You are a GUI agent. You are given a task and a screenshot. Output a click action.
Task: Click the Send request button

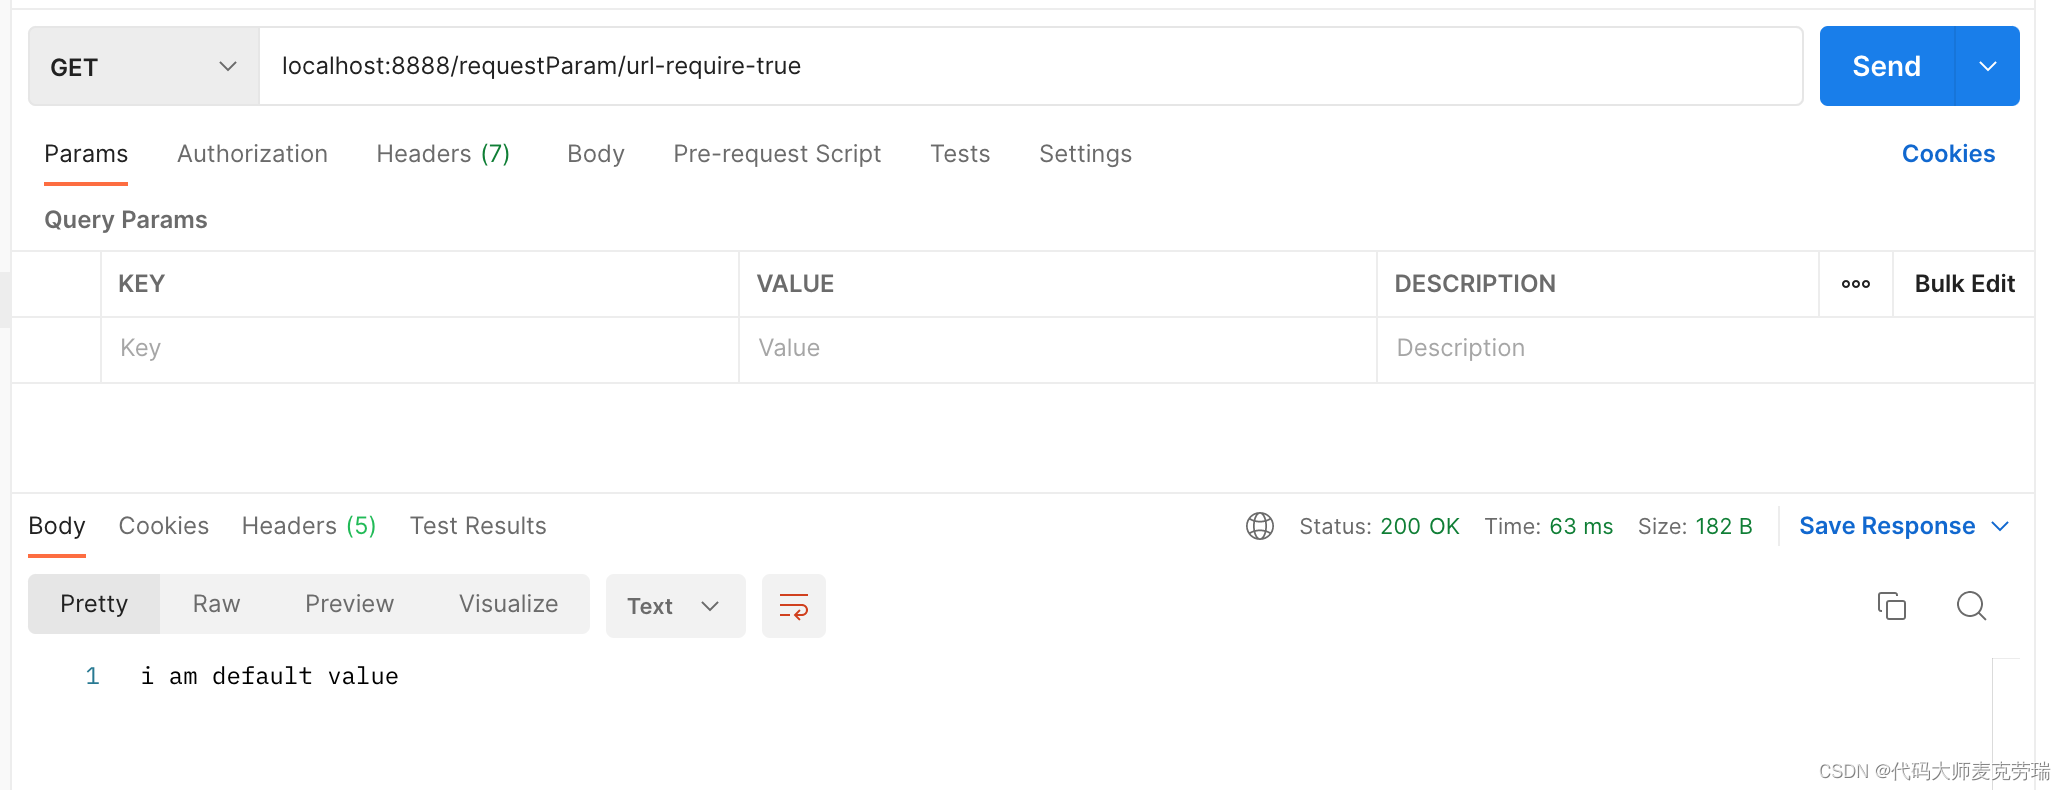click(x=1886, y=66)
